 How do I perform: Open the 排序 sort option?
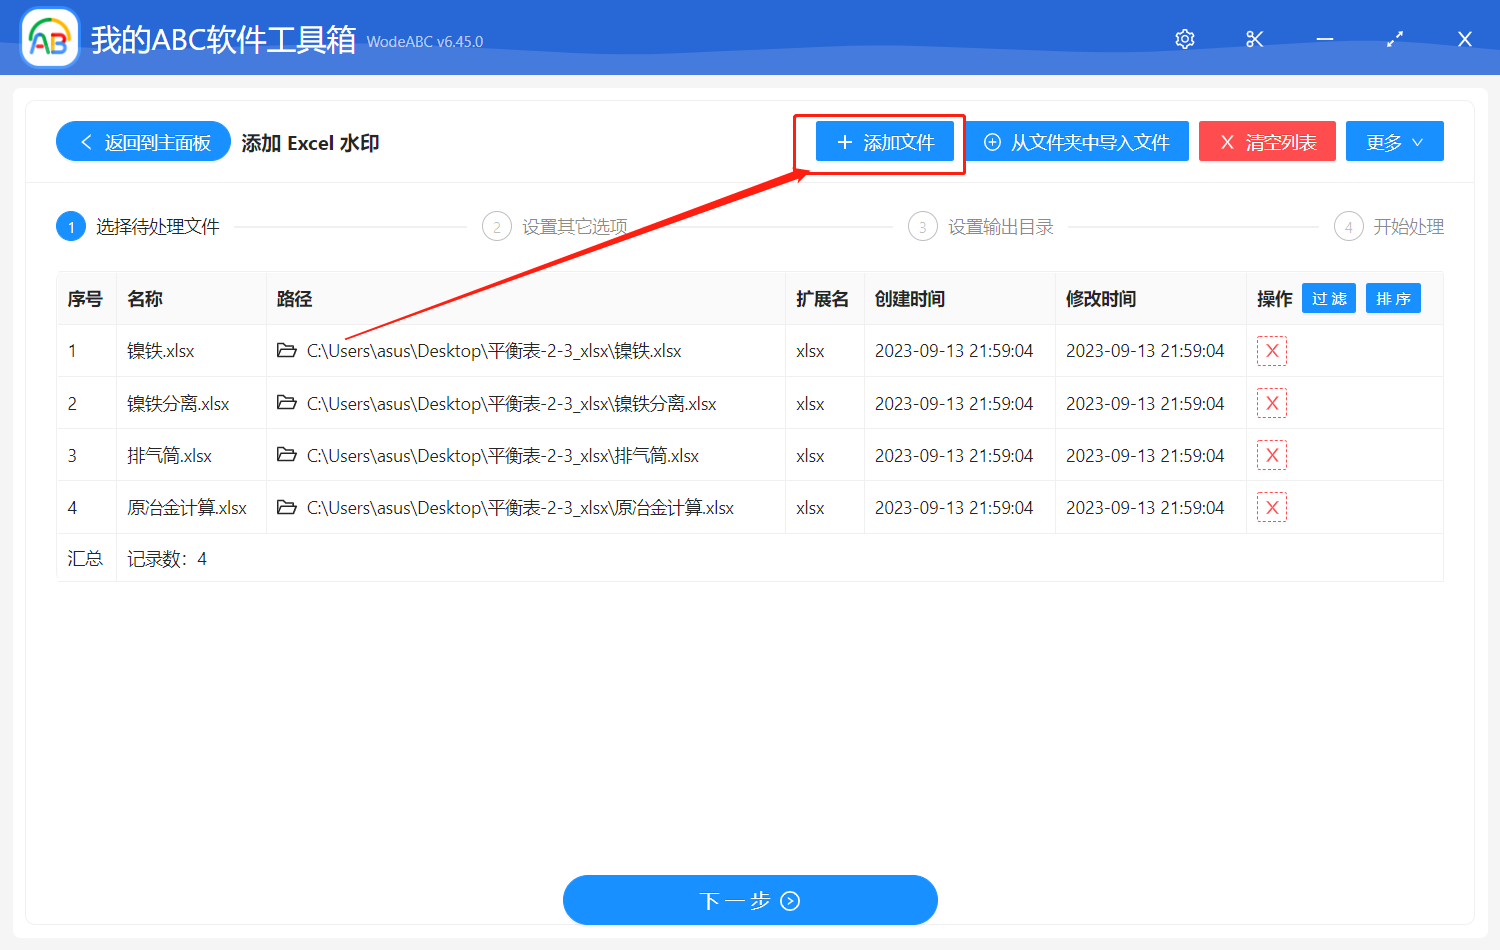click(1393, 298)
